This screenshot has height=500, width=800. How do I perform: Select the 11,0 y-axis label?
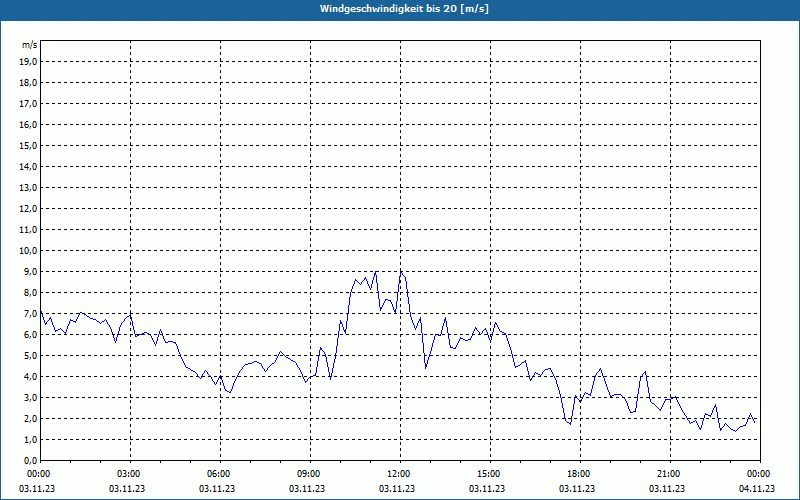[x=28, y=230]
